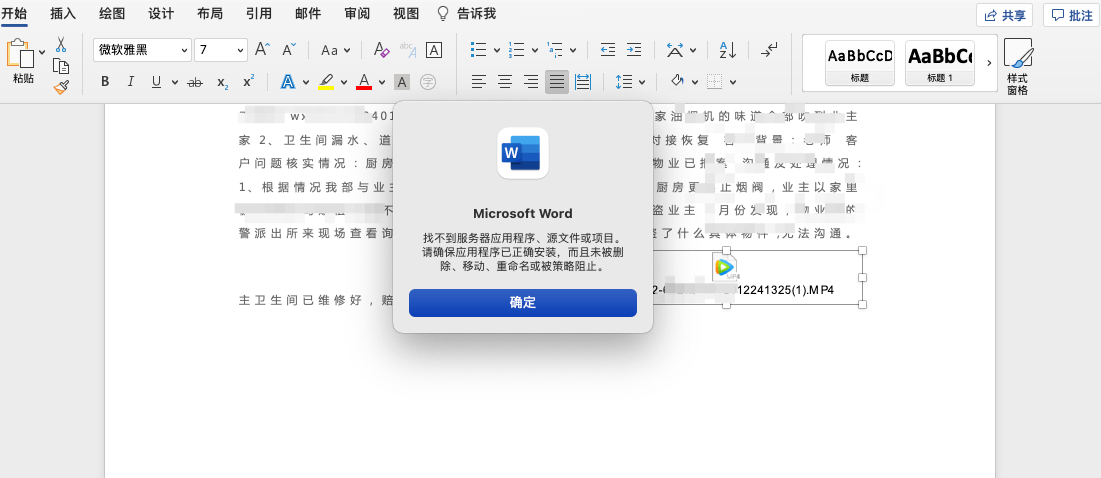Toggle character shading gray A
Viewport: 1101px width, 478px height.
[x=402, y=83]
